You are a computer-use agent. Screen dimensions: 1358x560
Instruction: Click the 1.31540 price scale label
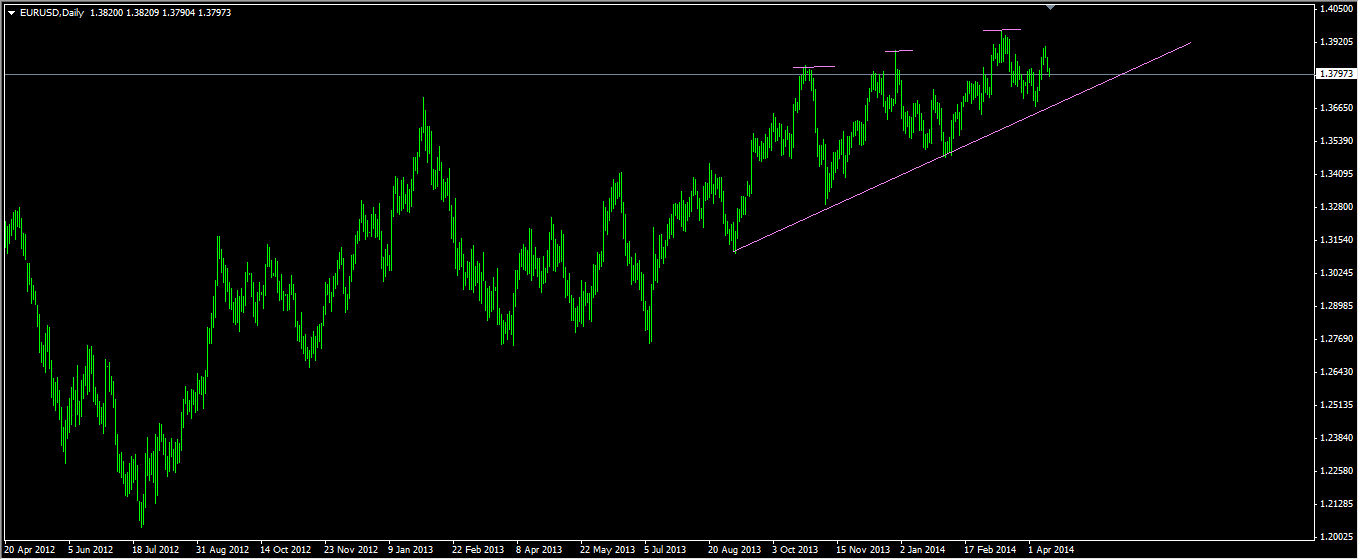click(x=1336, y=240)
